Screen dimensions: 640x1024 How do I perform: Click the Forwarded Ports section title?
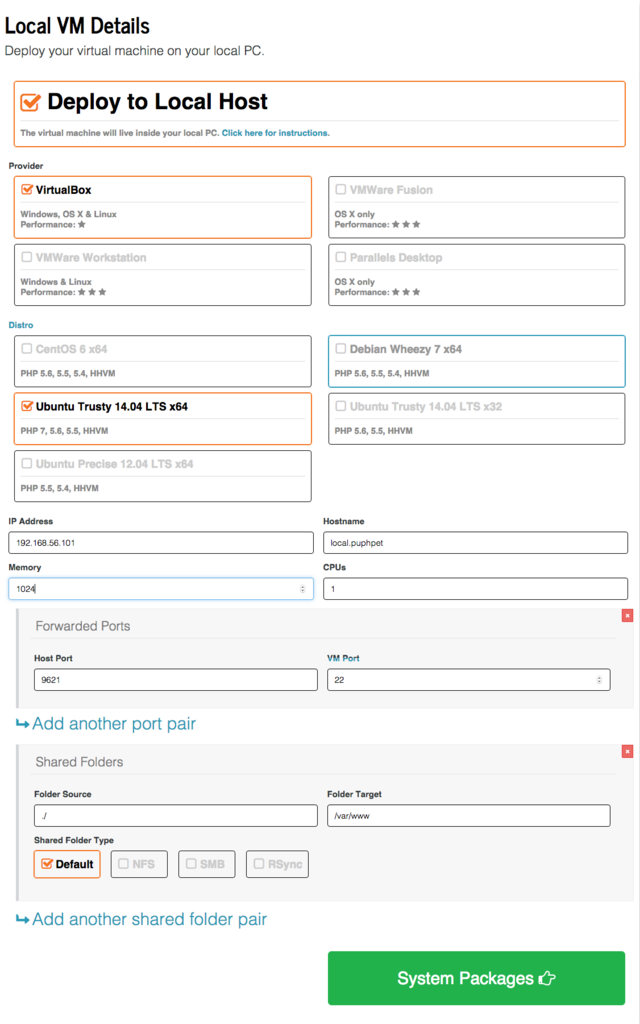(83, 626)
